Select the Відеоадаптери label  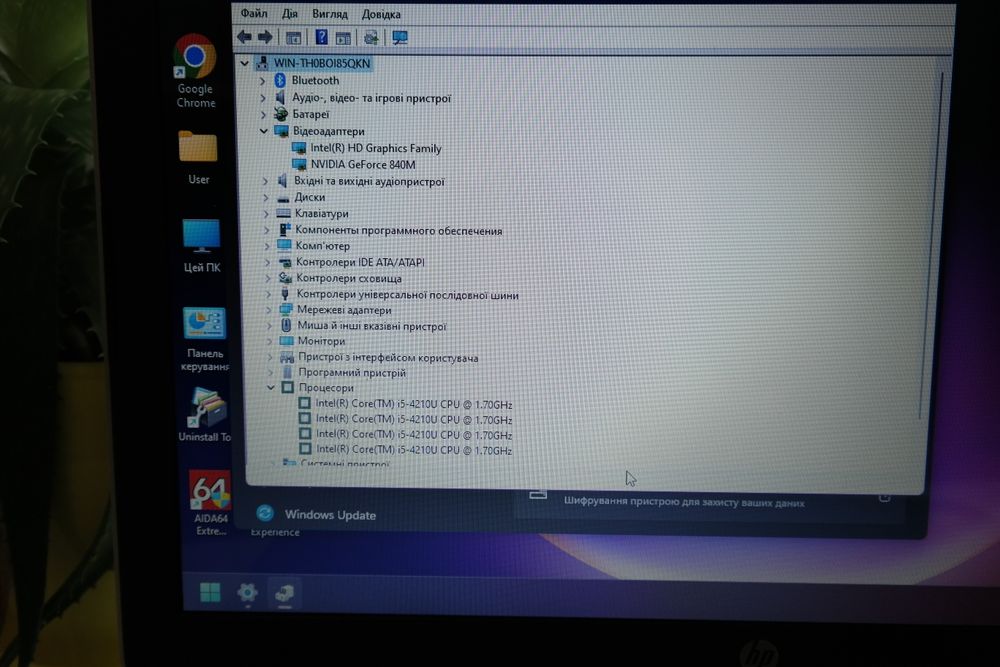click(328, 131)
